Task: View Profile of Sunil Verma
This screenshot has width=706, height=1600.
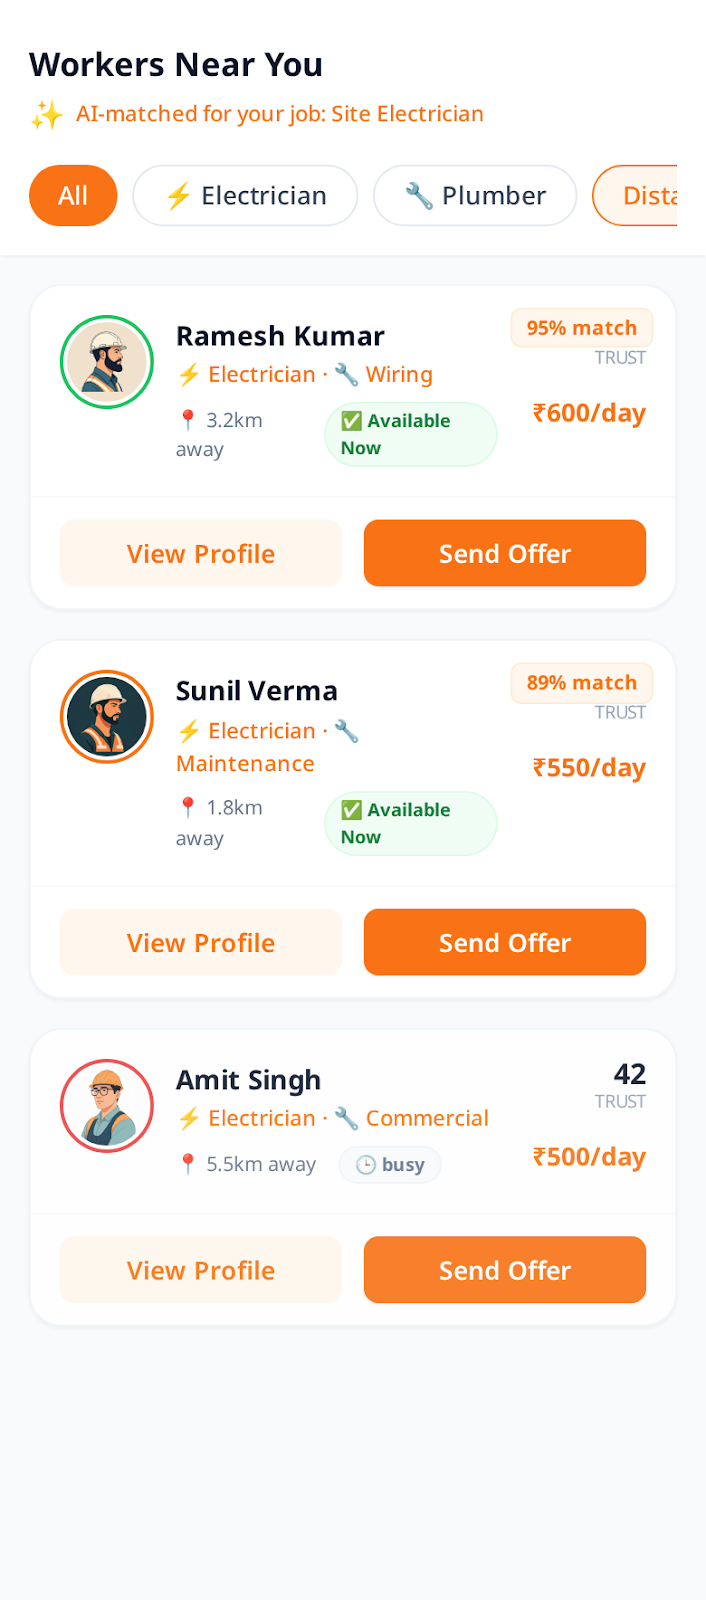Action: [x=201, y=942]
